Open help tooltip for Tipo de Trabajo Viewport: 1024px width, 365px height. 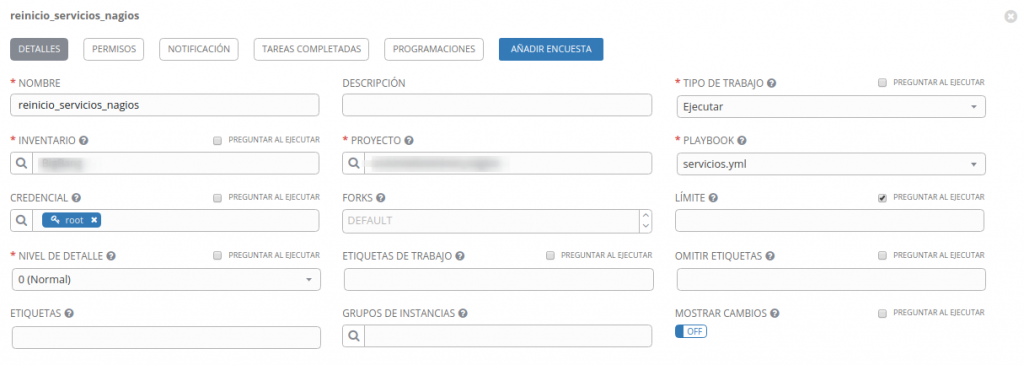(x=771, y=84)
